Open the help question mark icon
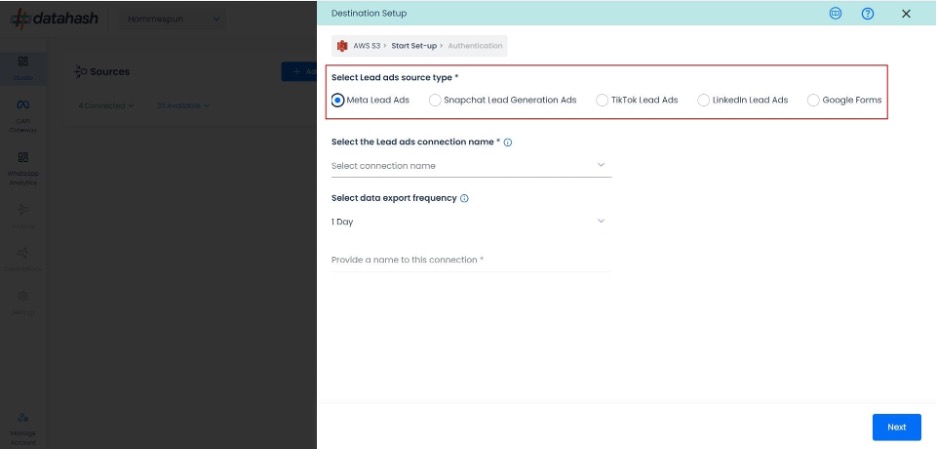 (868, 14)
